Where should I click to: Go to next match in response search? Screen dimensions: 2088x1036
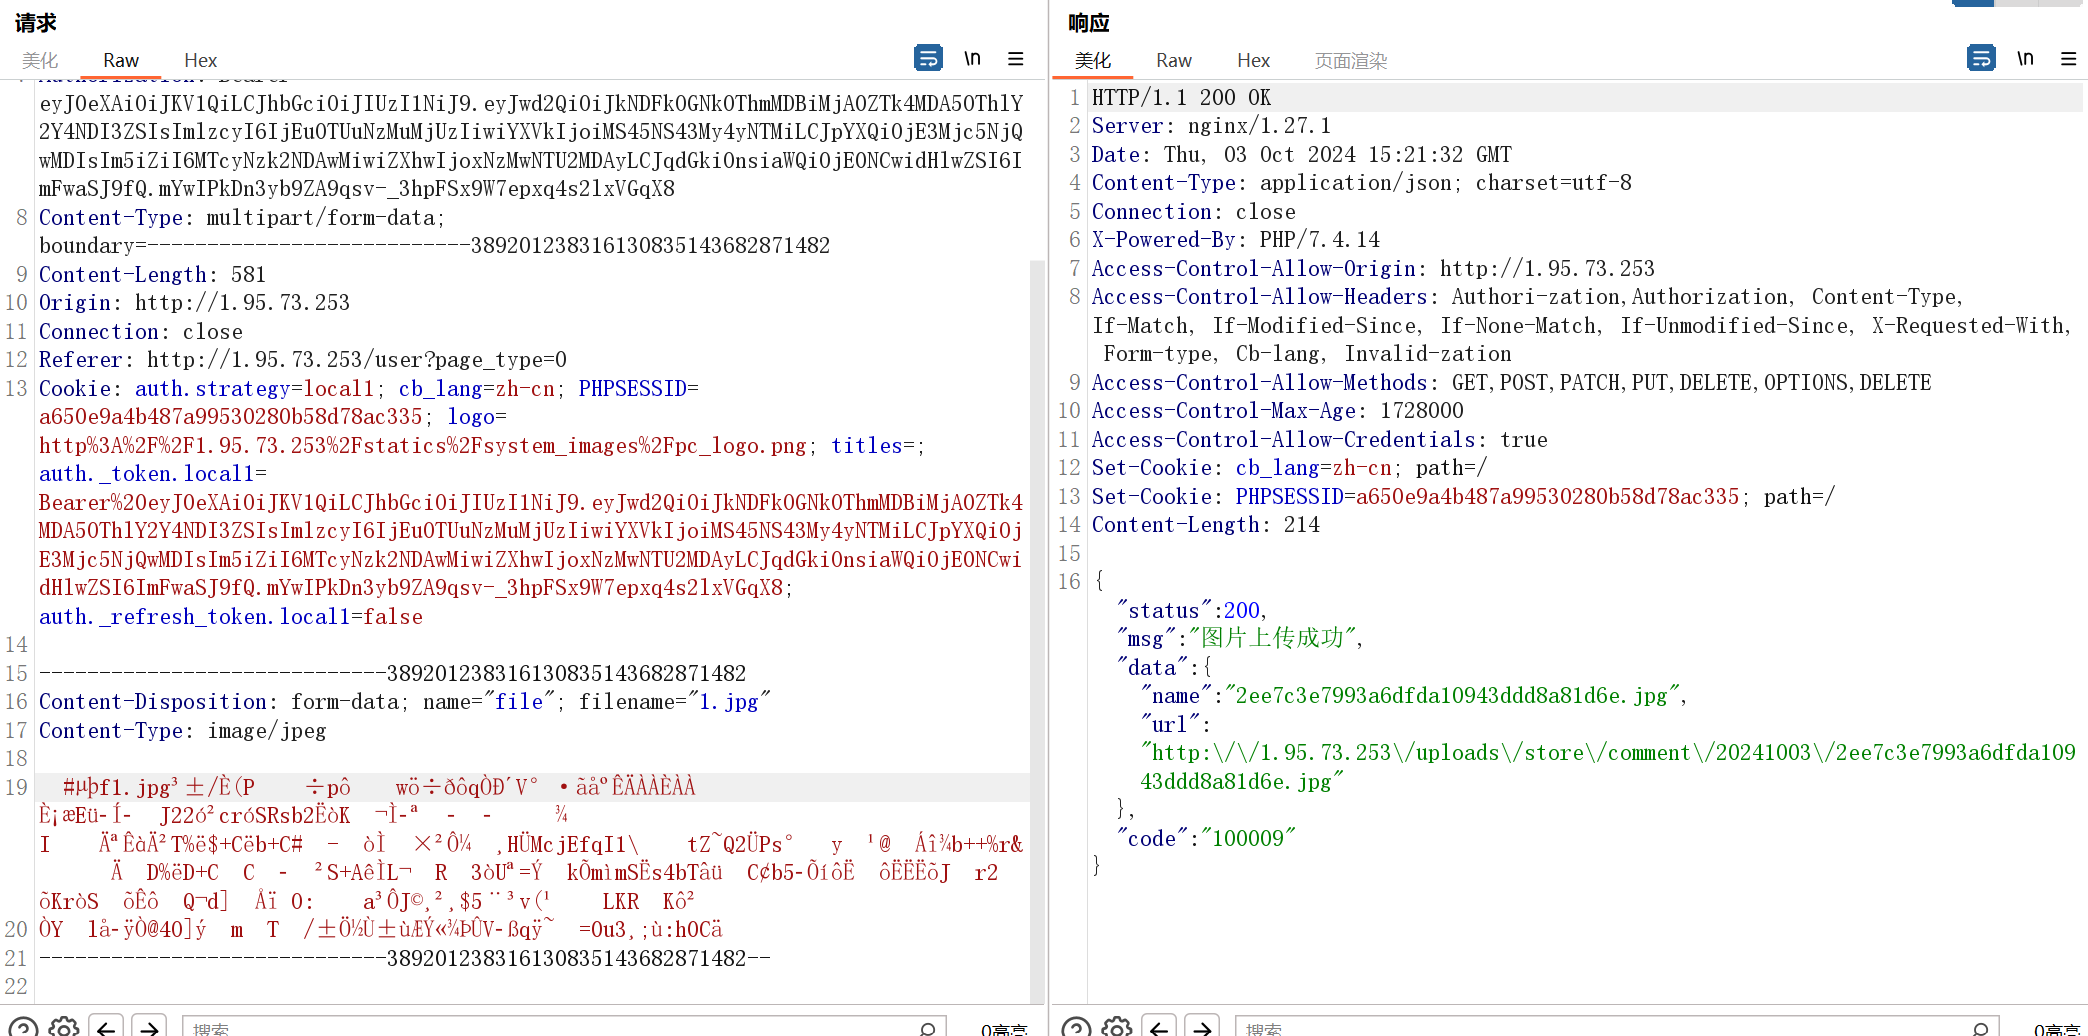pos(1202,1027)
